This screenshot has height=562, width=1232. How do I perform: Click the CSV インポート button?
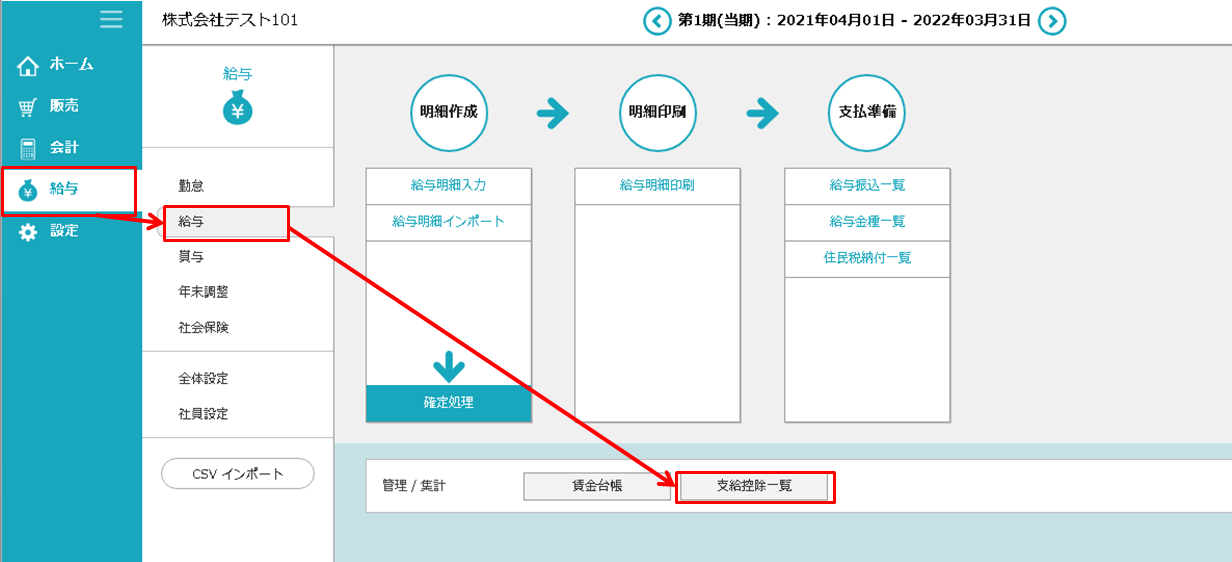(x=238, y=474)
